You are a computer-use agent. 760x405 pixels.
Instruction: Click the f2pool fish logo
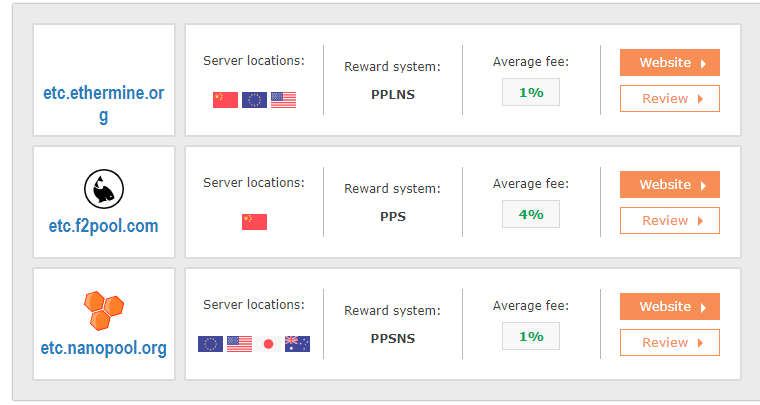[x=104, y=189]
